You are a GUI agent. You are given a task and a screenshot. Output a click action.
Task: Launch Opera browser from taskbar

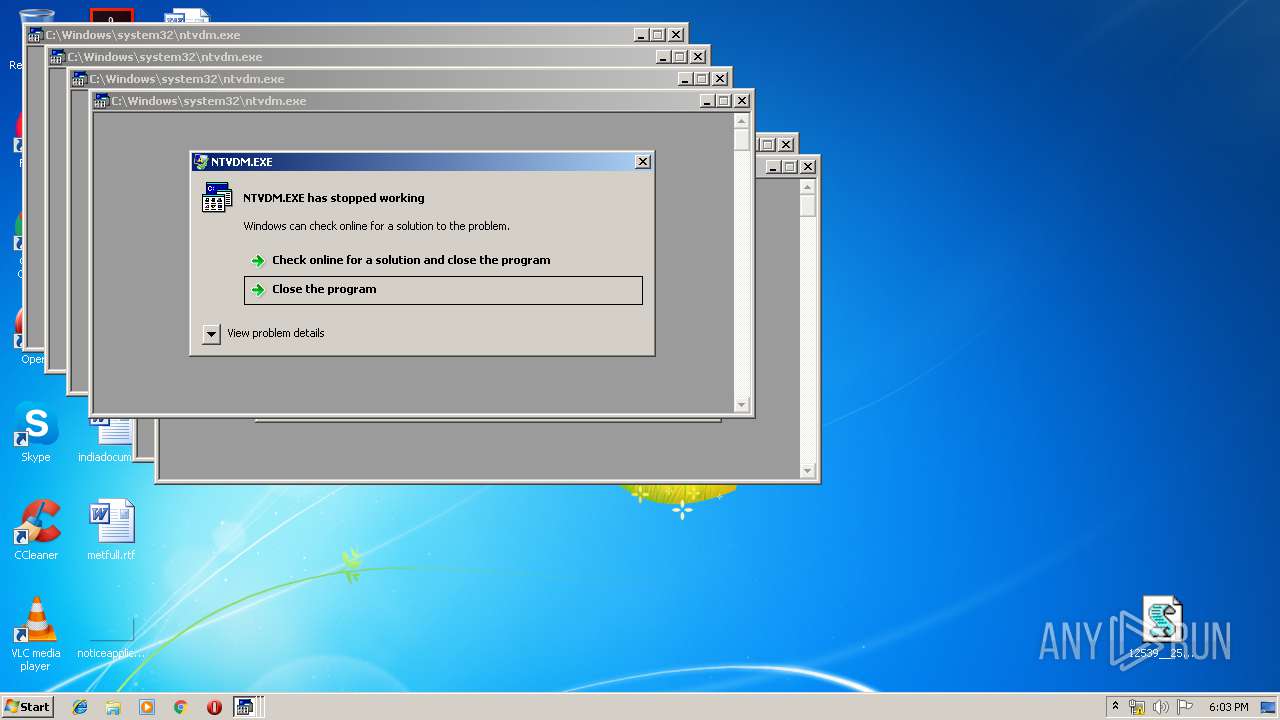tap(214, 707)
